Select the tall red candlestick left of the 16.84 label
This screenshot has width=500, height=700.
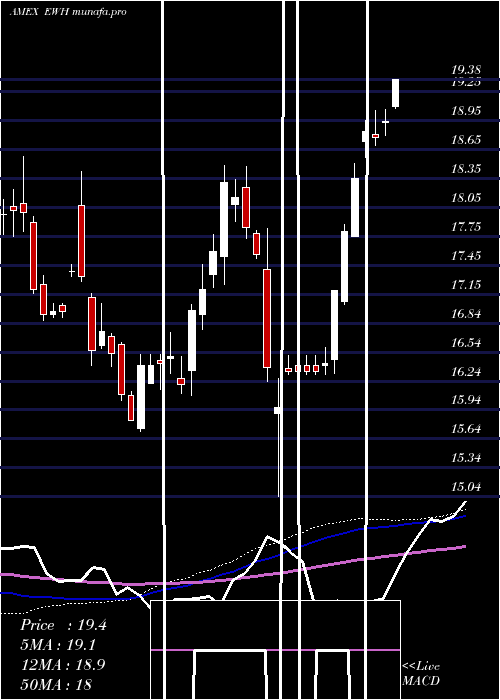pos(267,318)
